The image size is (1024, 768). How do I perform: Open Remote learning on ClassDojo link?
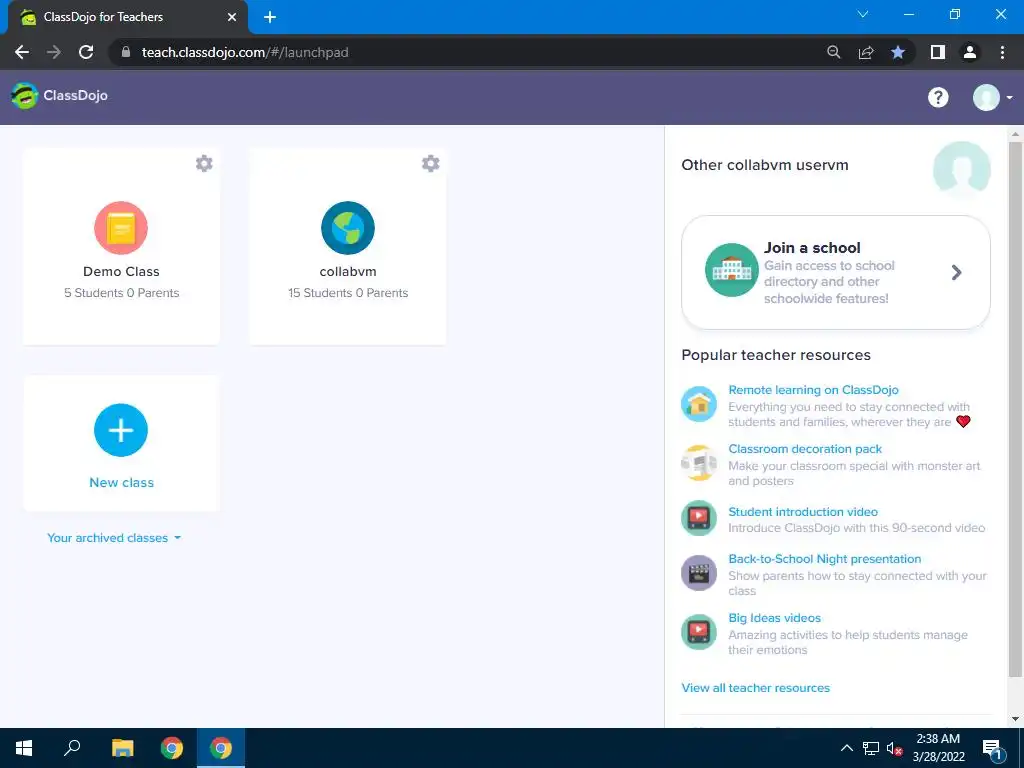click(813, 390)
